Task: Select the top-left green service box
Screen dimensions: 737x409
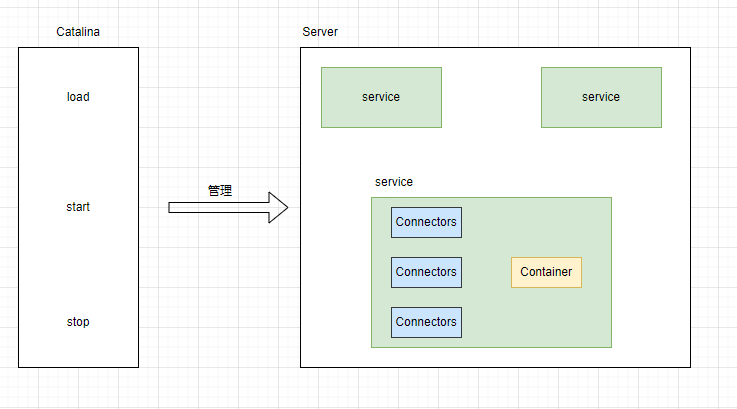Action: (381, 97)
